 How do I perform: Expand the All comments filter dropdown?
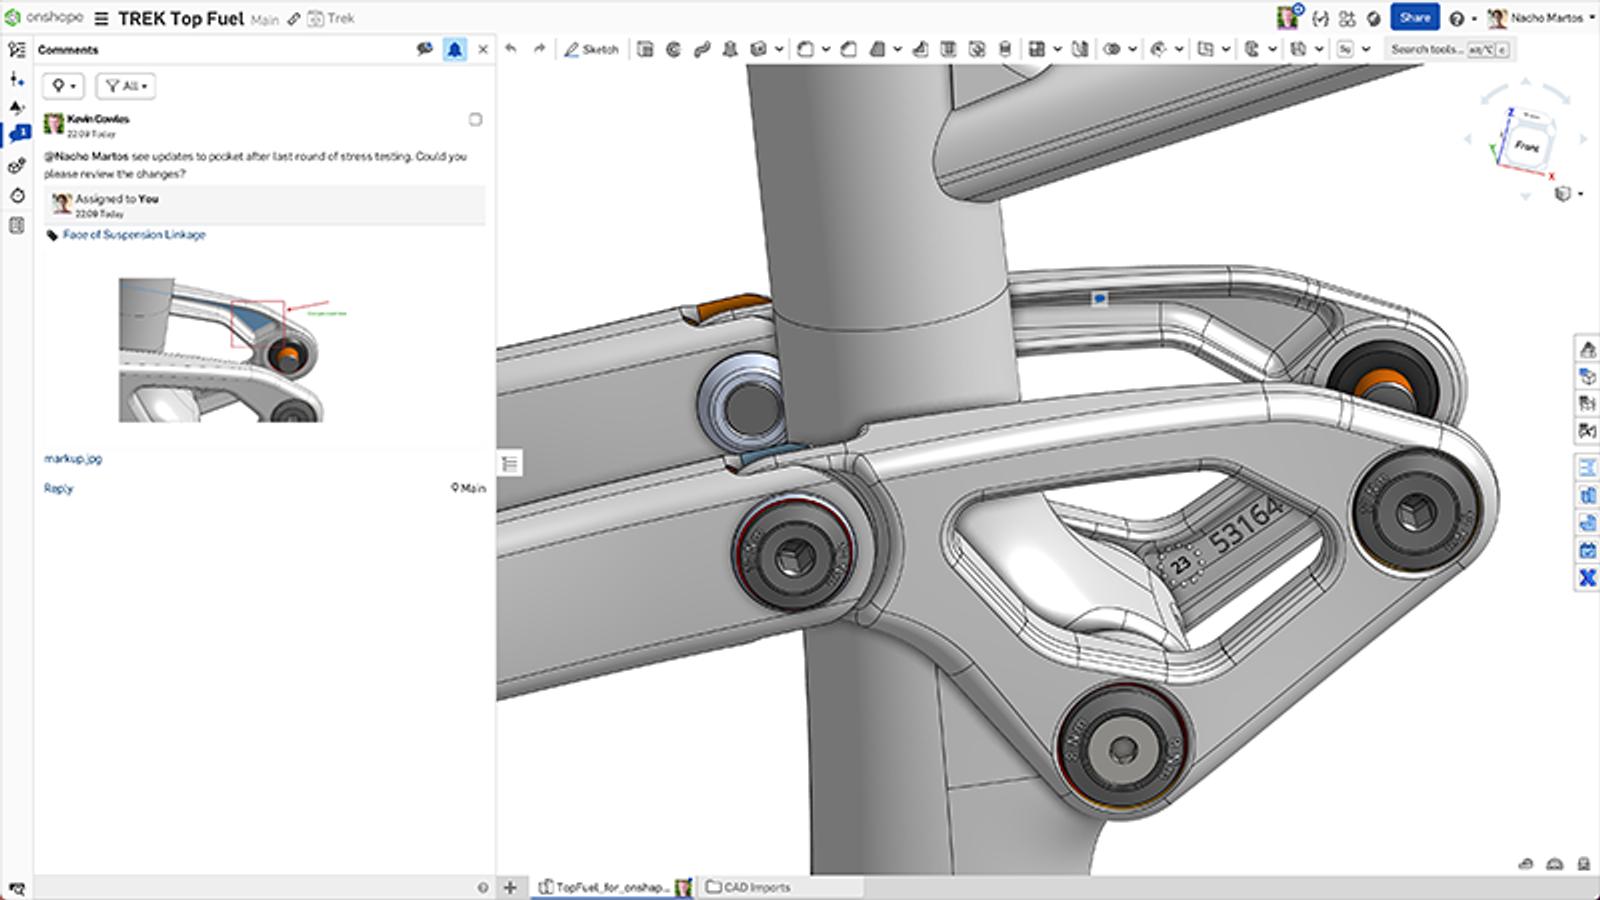pyautogui.click(x=126, y=86)
